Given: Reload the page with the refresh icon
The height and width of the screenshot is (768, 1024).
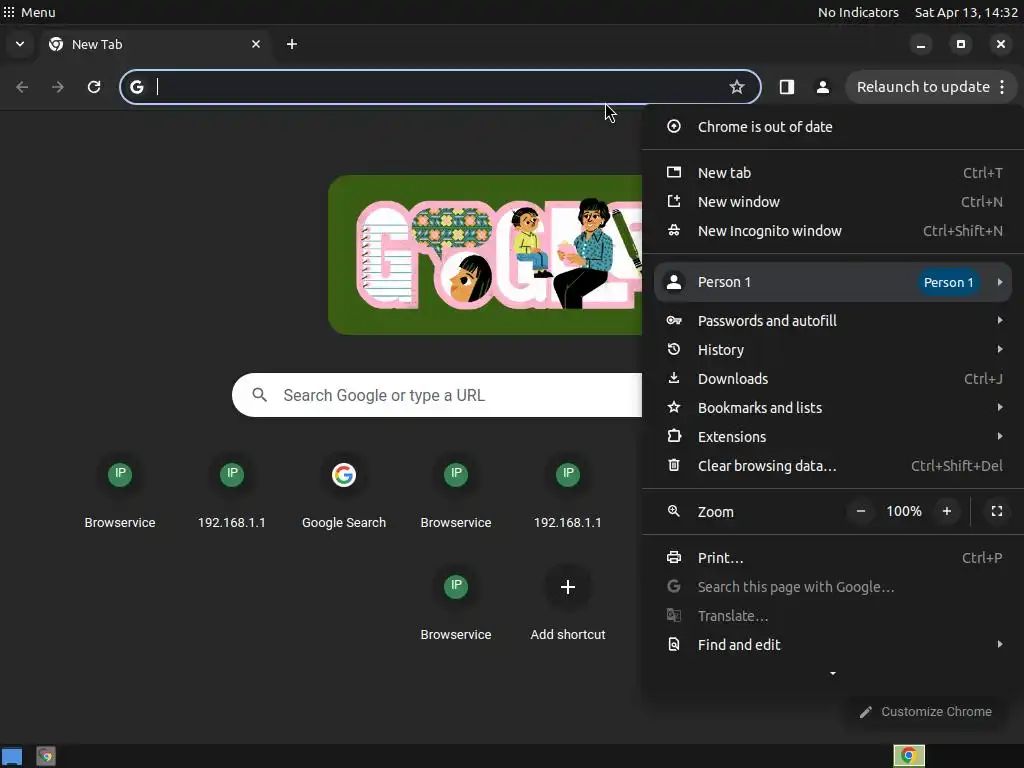Looking at the screenshot, I should click(94, 87).
